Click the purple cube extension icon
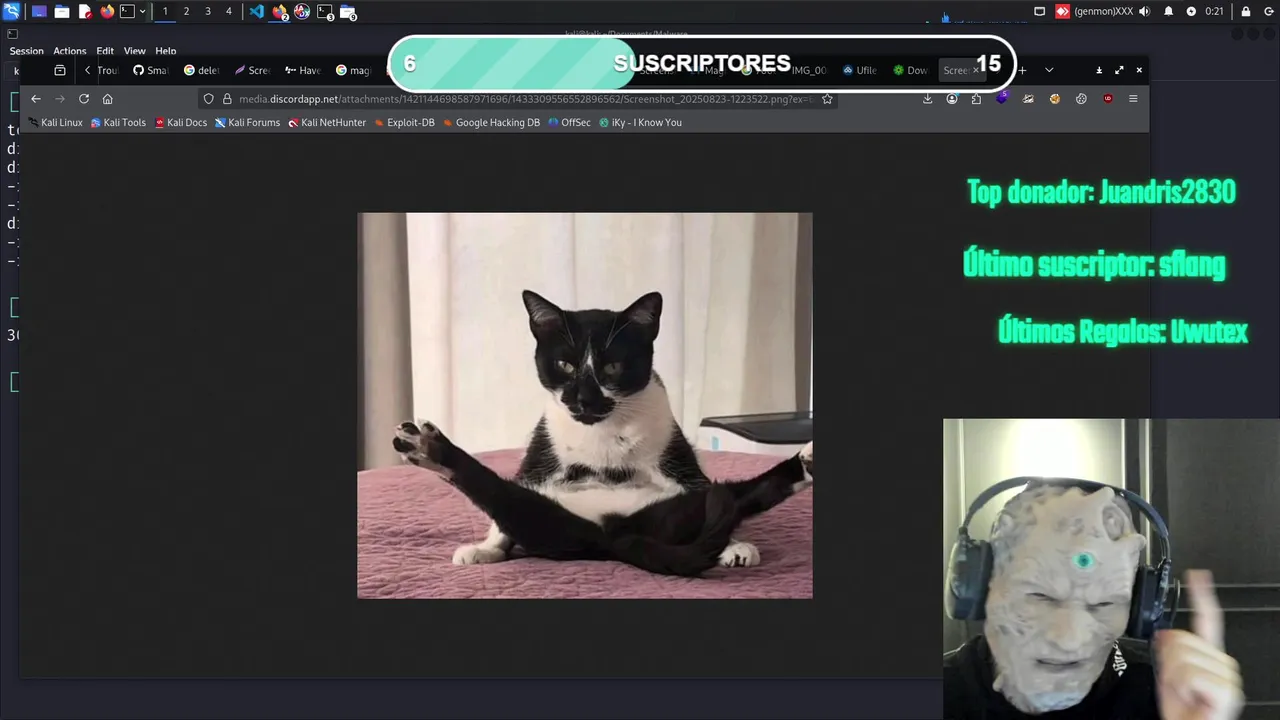 (1001, 98)
